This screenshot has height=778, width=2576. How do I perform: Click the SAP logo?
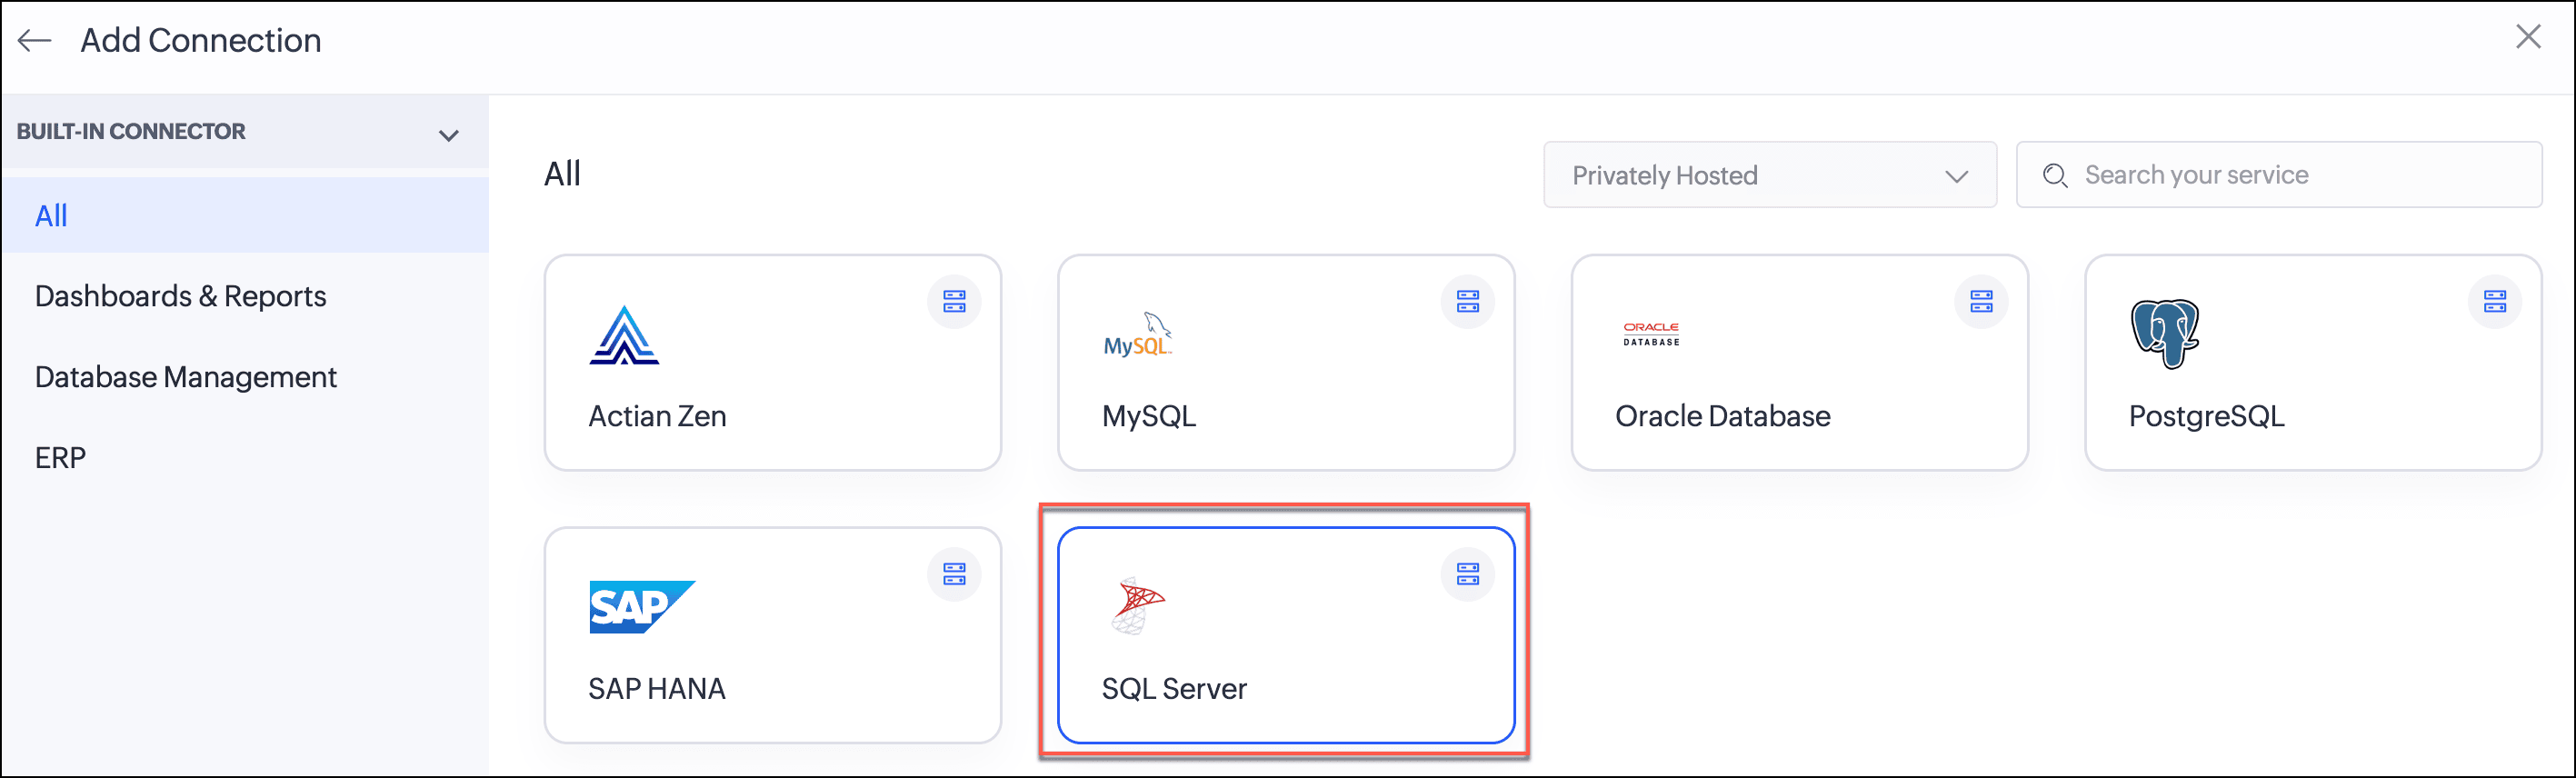click(x=641, y=607)
